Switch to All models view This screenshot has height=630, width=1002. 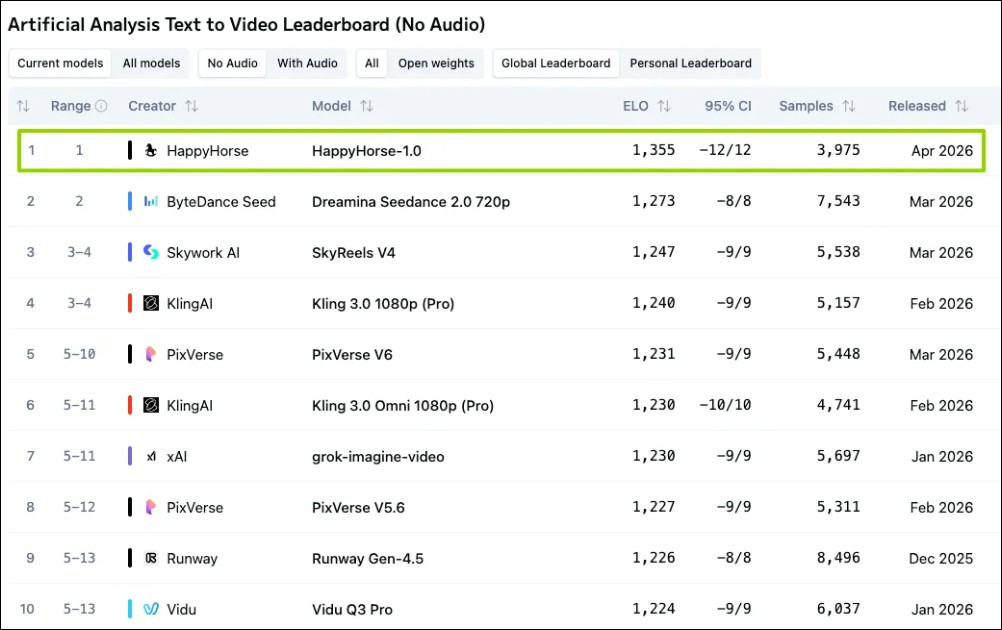(x=151, y=63)
